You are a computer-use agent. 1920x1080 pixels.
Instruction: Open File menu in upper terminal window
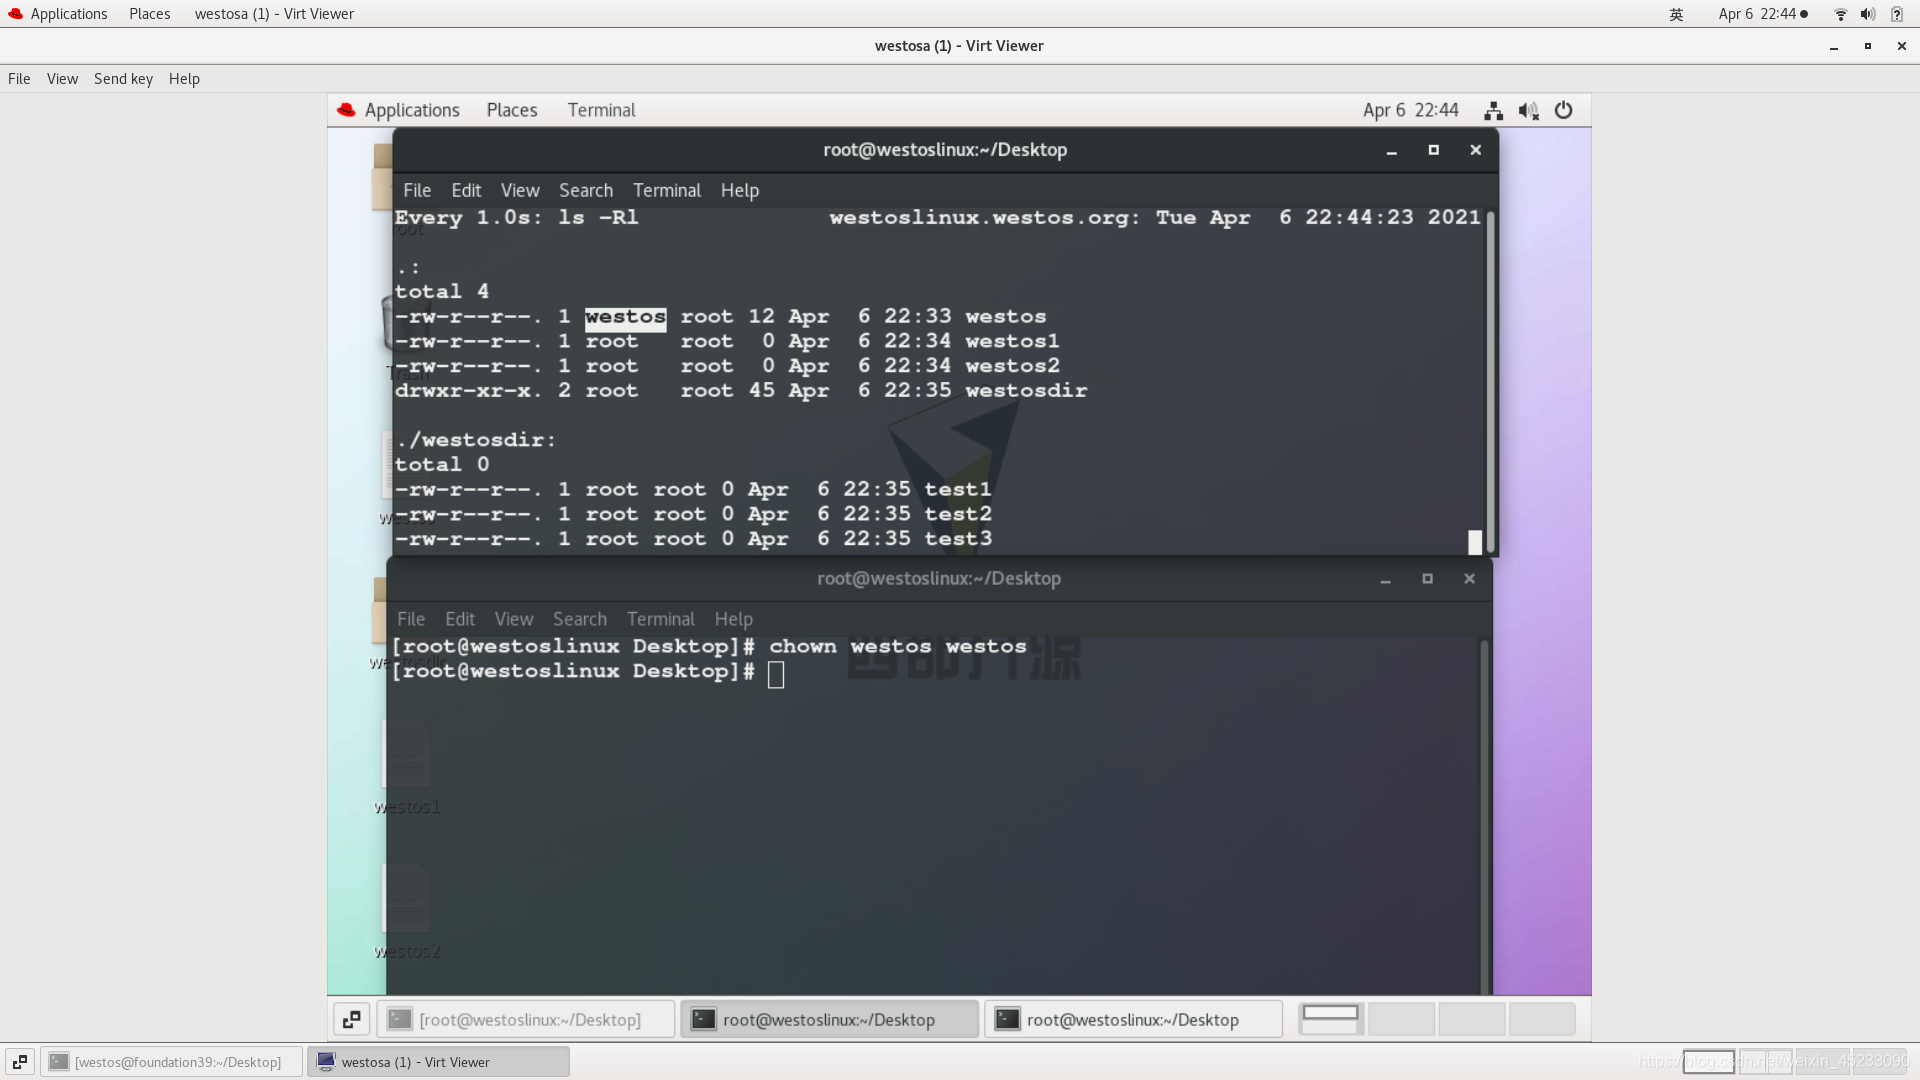tap(417, 190)
